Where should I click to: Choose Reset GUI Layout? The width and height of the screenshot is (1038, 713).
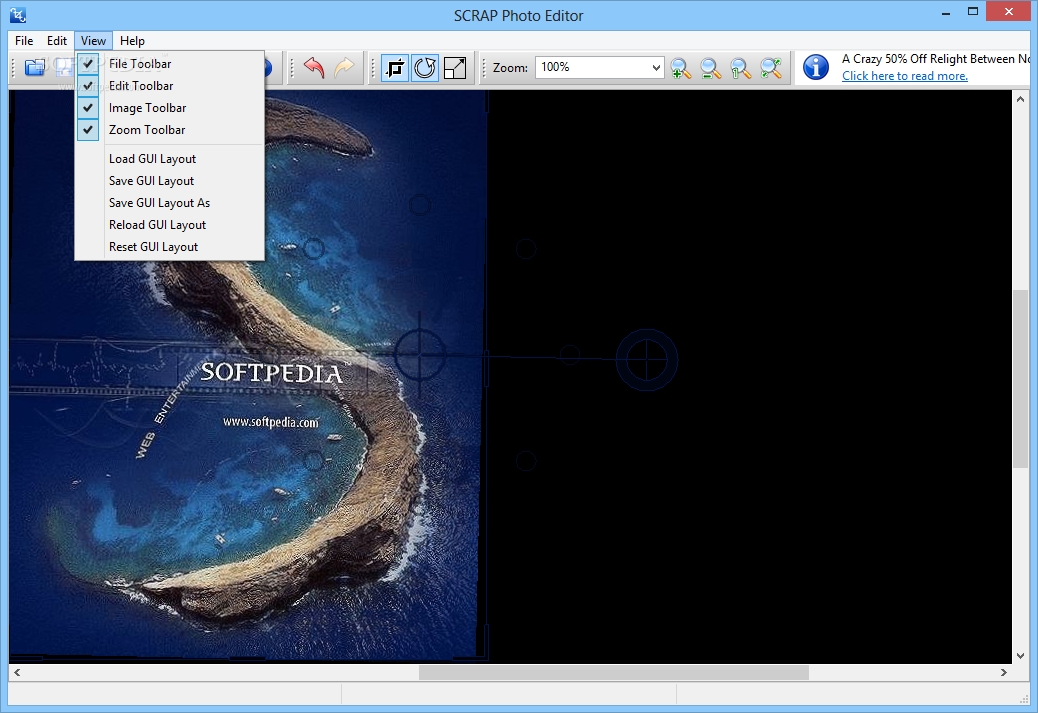(x=169, y=246)
